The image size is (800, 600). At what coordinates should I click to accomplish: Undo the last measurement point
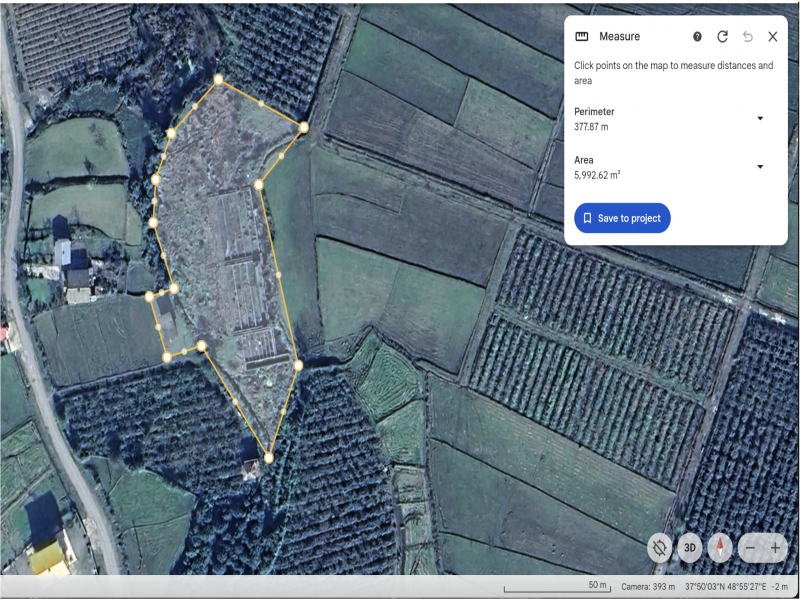747,37
